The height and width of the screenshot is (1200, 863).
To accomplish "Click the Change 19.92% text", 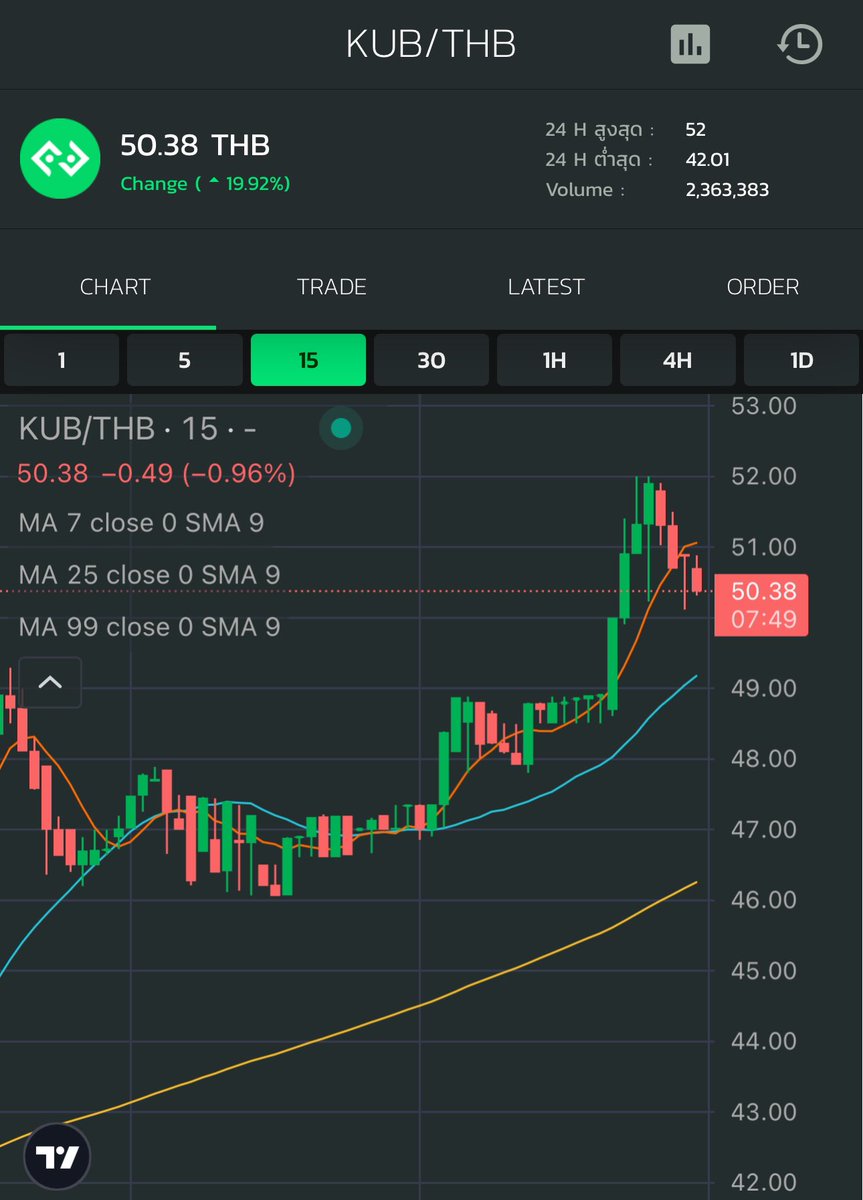I will tap(205, 184).
